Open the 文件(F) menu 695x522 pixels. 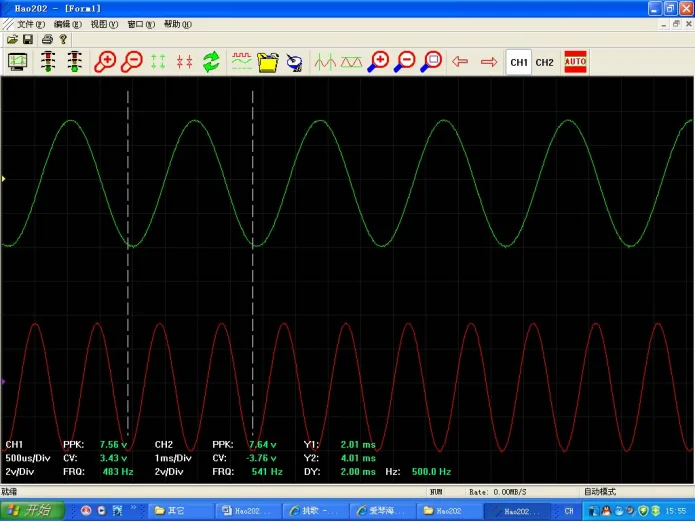(x=30, y=23)
